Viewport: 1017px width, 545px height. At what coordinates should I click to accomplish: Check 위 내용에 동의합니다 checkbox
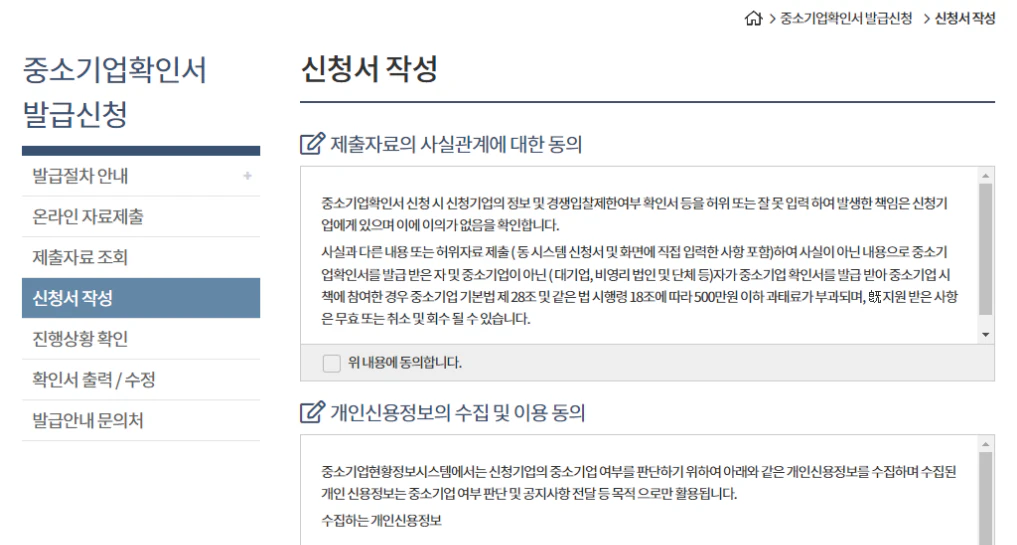(331, 363)
